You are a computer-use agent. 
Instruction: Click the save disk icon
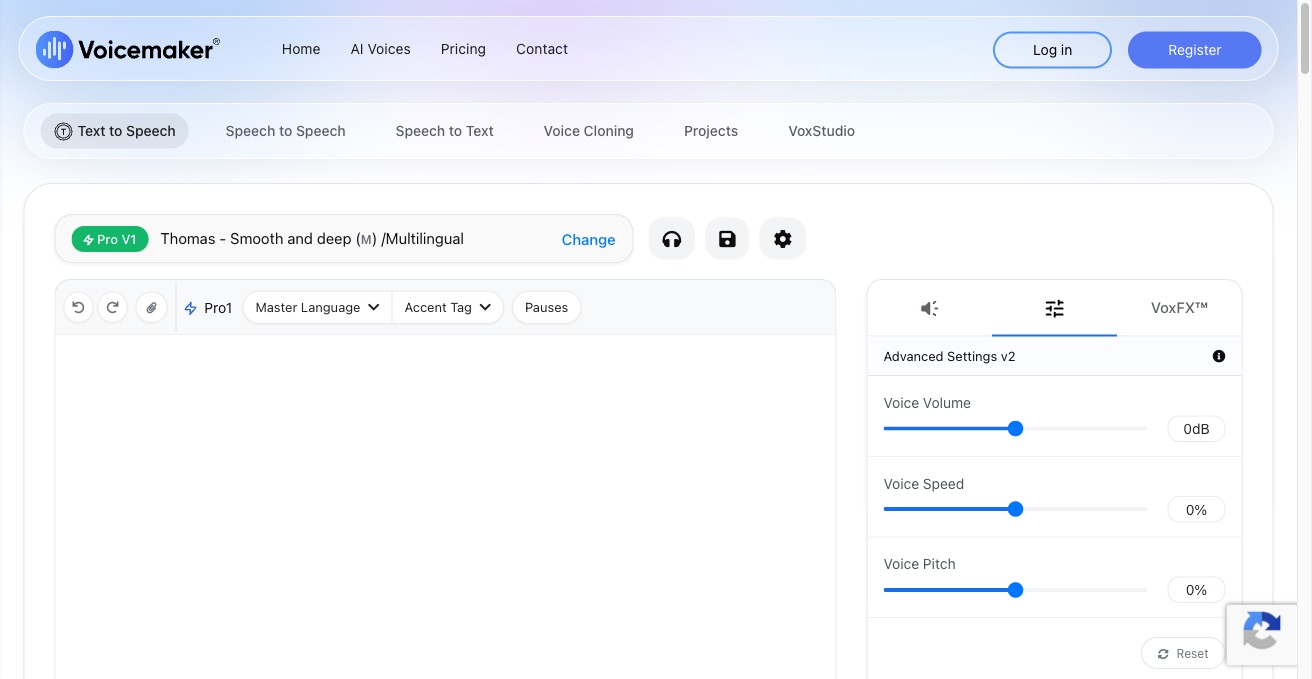coord(727,239)
